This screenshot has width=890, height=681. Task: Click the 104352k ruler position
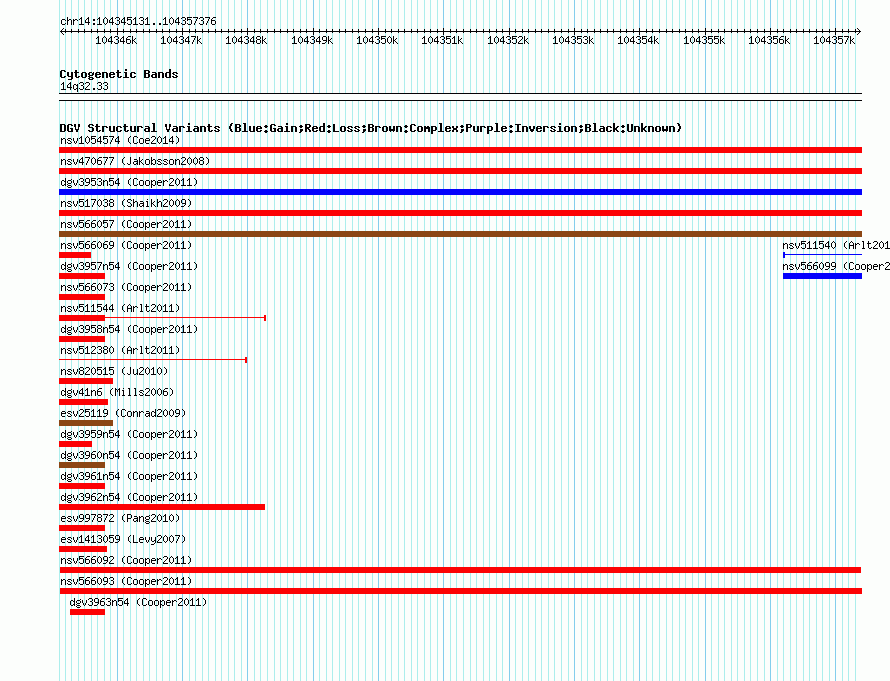[x=509, y=40]
